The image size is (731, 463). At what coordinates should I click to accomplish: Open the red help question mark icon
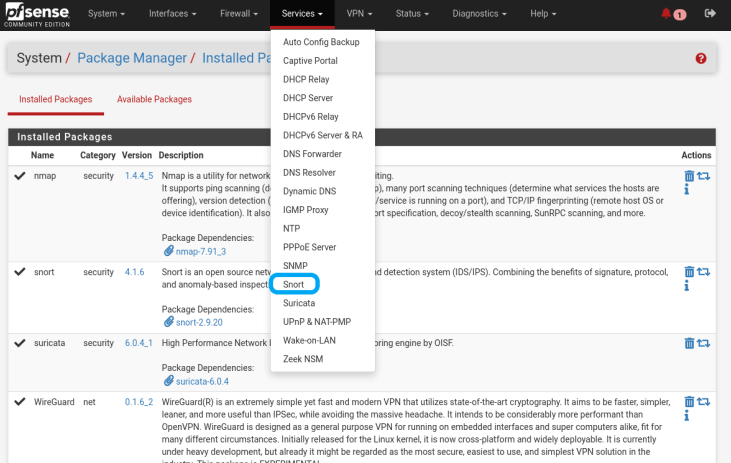701,58
